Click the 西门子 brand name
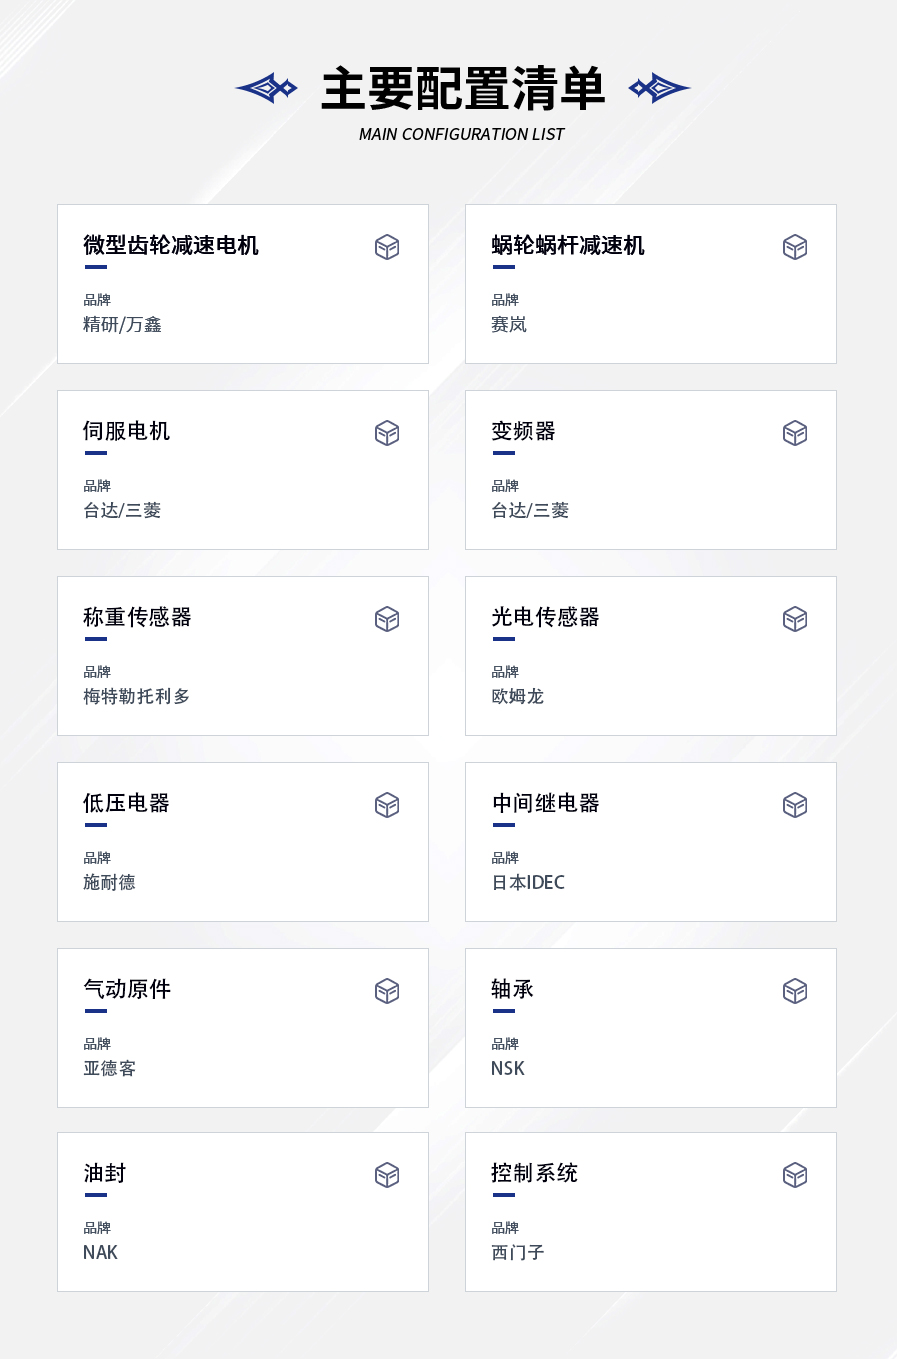897x1359 pixels. (x=518, y=1252)
